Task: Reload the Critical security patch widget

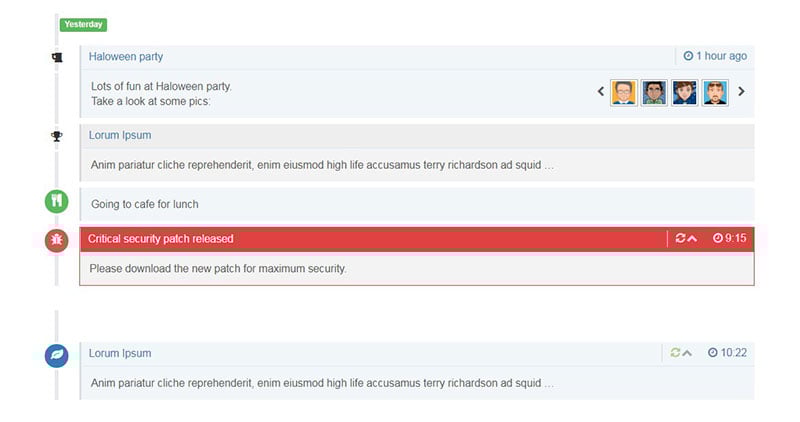Action: [x=680, y=238]
